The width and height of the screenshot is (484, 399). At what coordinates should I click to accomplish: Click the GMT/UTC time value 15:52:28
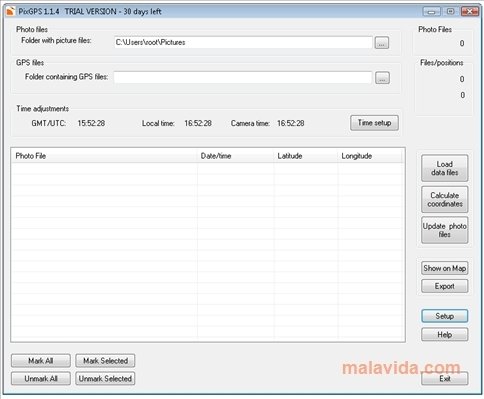click(x=91, y=123)
